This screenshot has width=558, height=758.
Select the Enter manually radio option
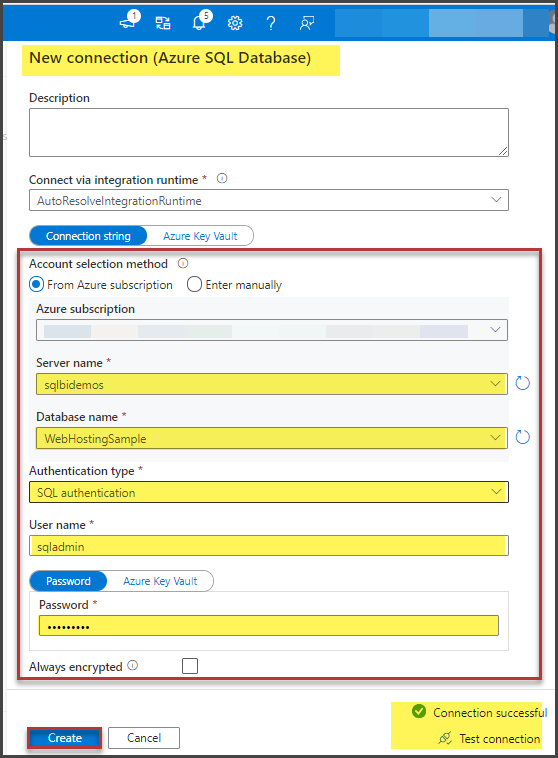[x=194, y=284]
